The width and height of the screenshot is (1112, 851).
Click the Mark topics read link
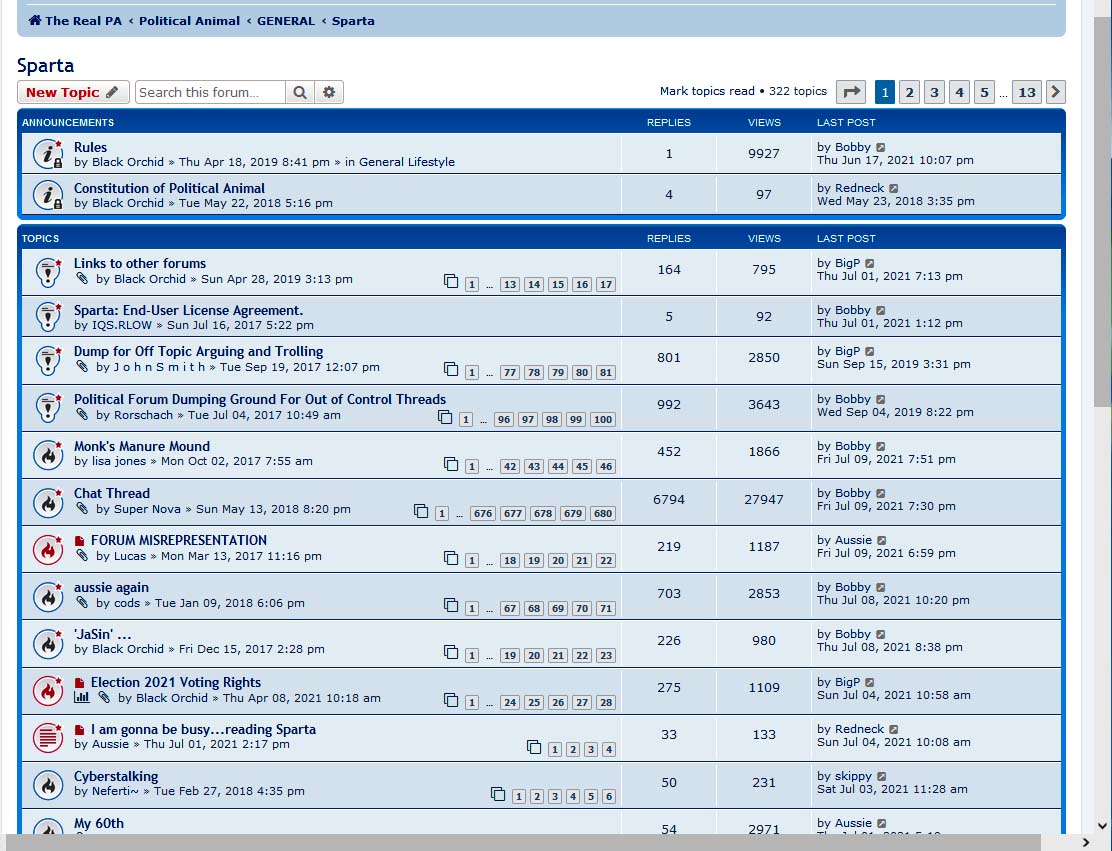707,91
